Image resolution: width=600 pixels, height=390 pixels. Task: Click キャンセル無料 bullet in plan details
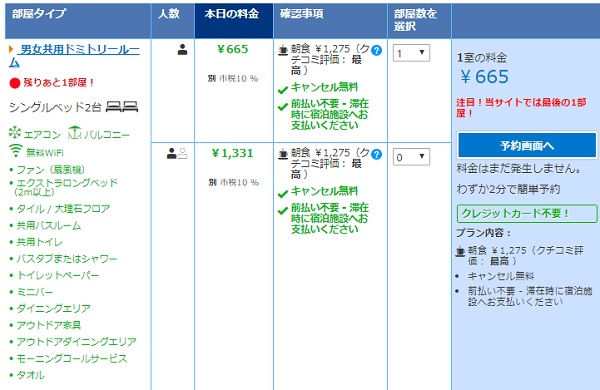click(501, 276)
